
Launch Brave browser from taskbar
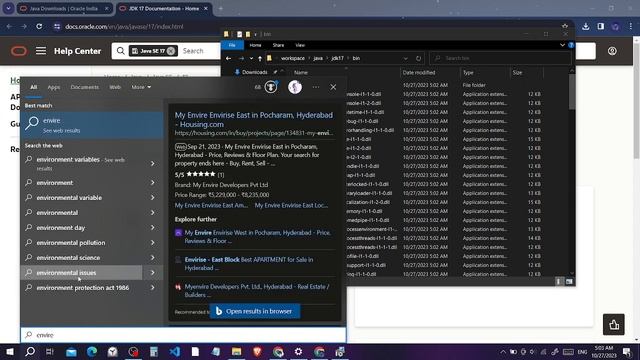tap(257, 351)
